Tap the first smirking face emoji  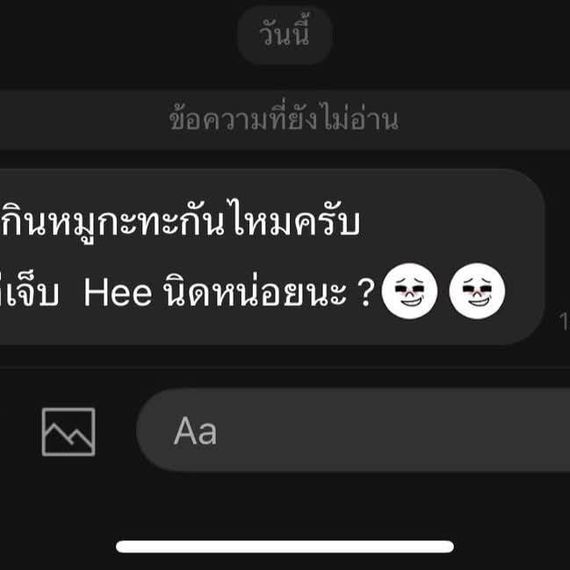tap(409, 291)
